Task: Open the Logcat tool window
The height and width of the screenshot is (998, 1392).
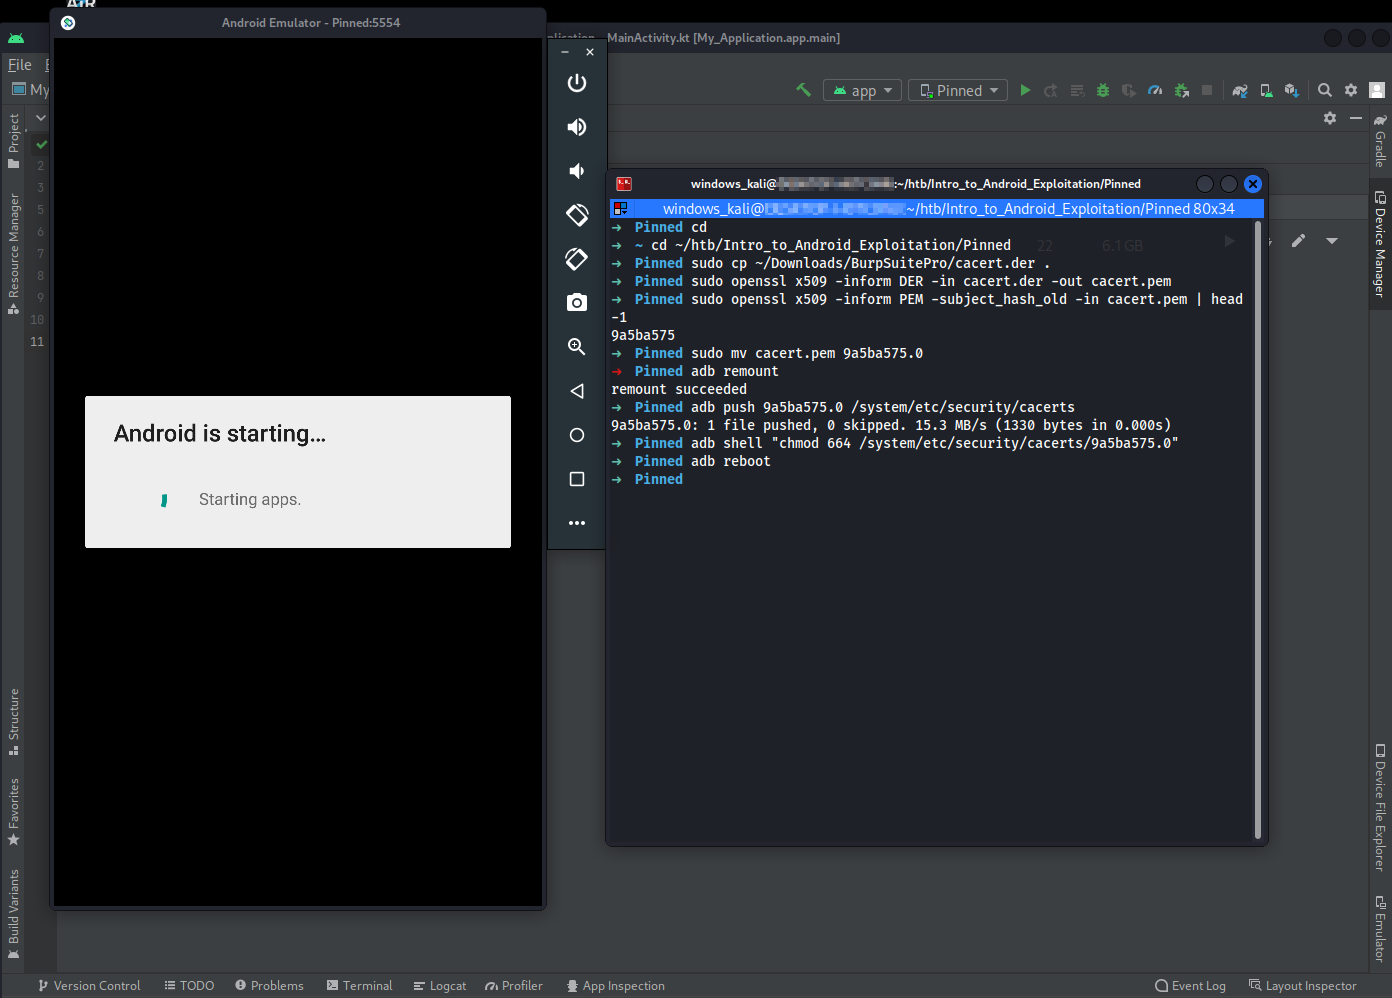Action: [440, 986]
